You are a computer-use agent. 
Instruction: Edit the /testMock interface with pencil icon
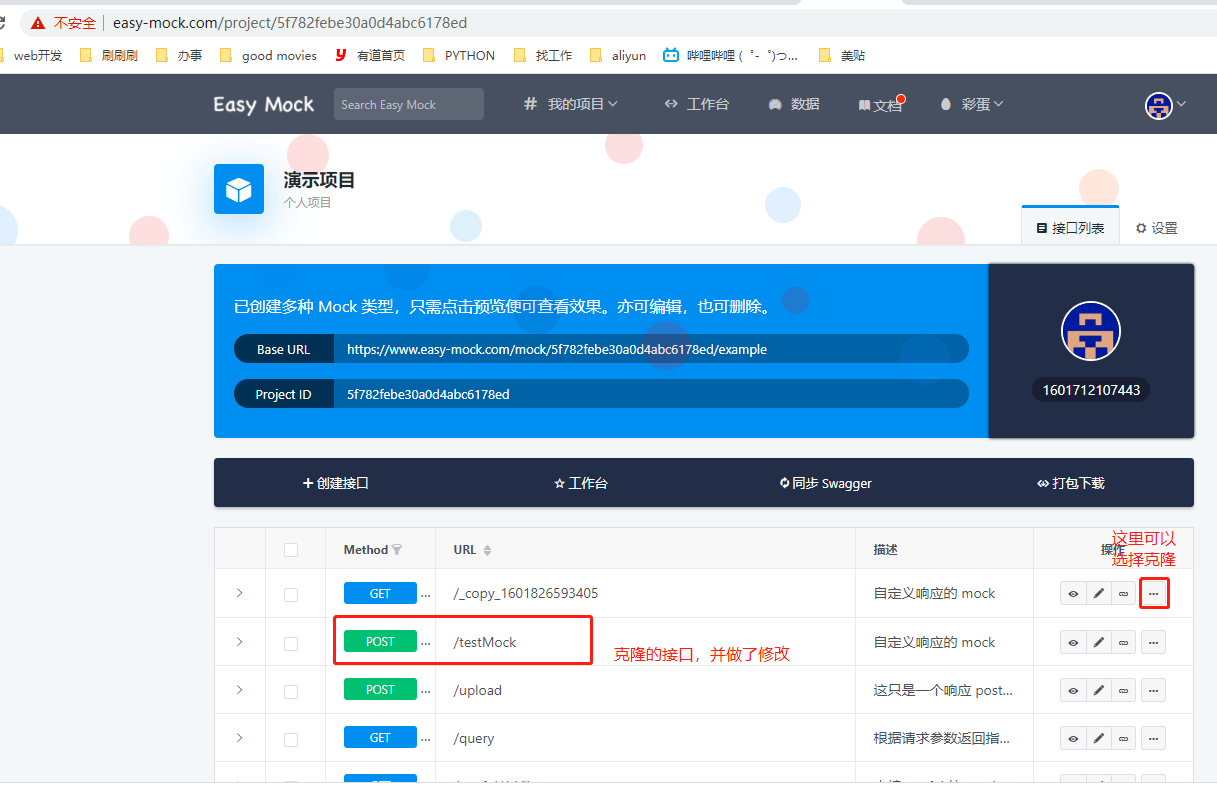1098,641
